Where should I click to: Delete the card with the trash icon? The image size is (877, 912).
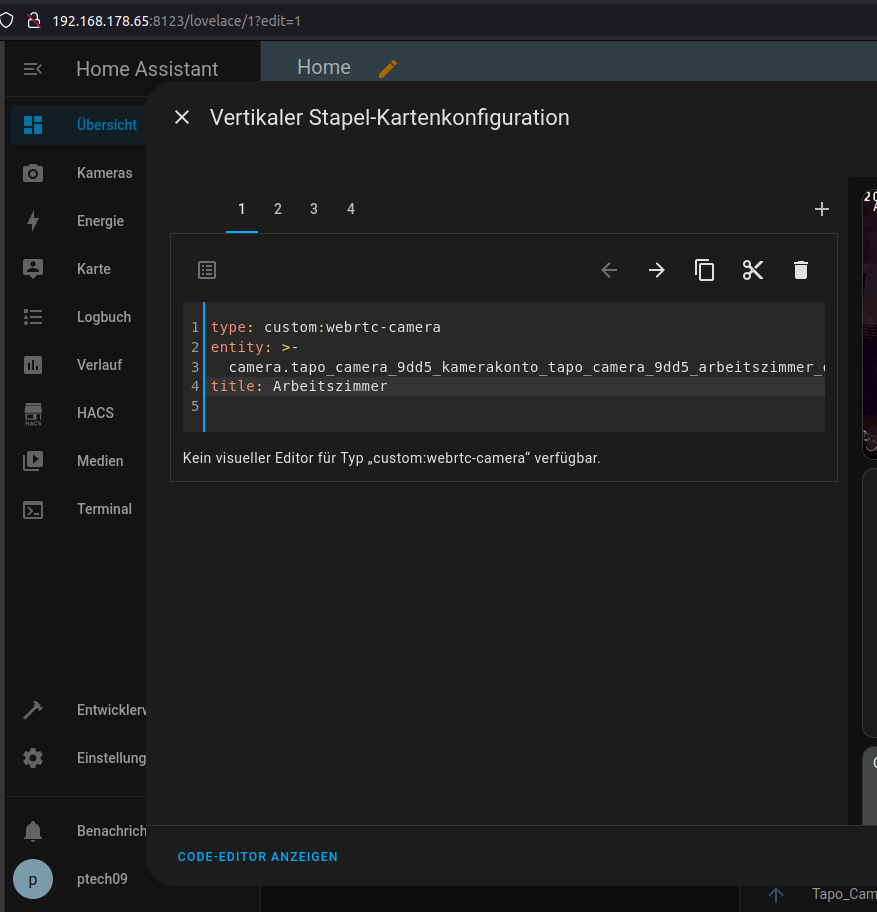click(x=800, y=270)
